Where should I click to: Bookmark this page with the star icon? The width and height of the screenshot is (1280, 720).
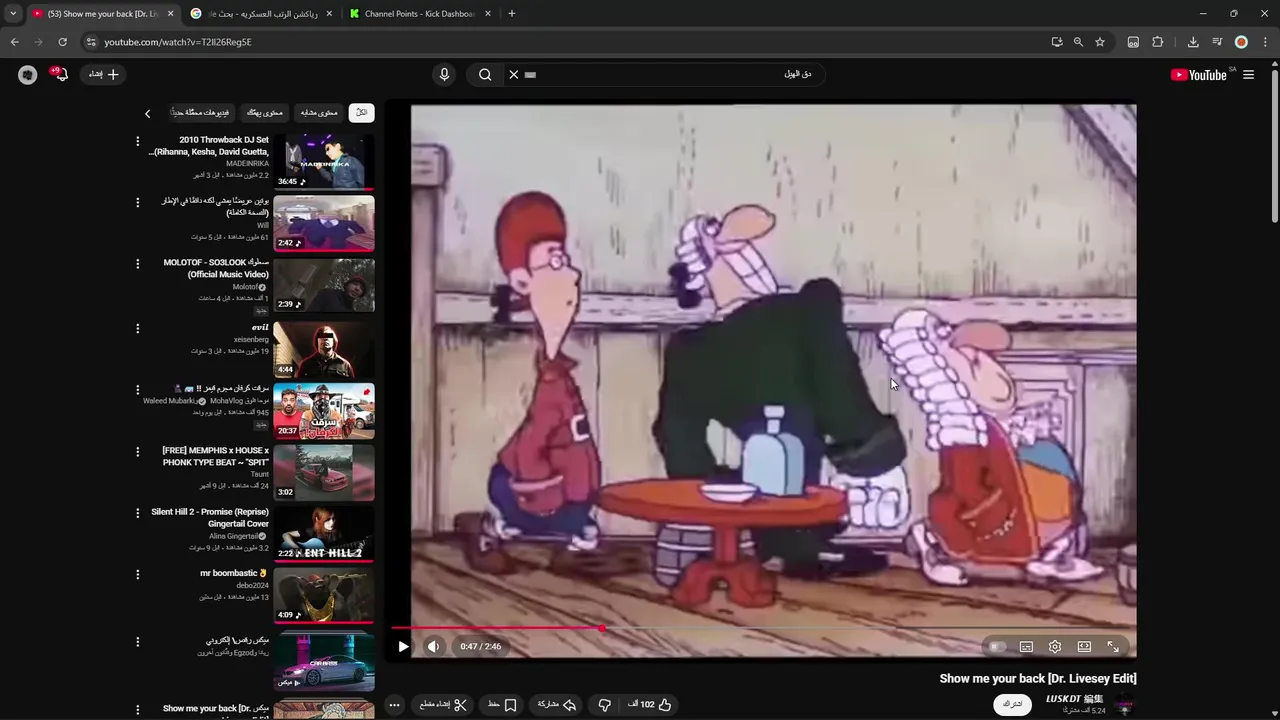1100,42
